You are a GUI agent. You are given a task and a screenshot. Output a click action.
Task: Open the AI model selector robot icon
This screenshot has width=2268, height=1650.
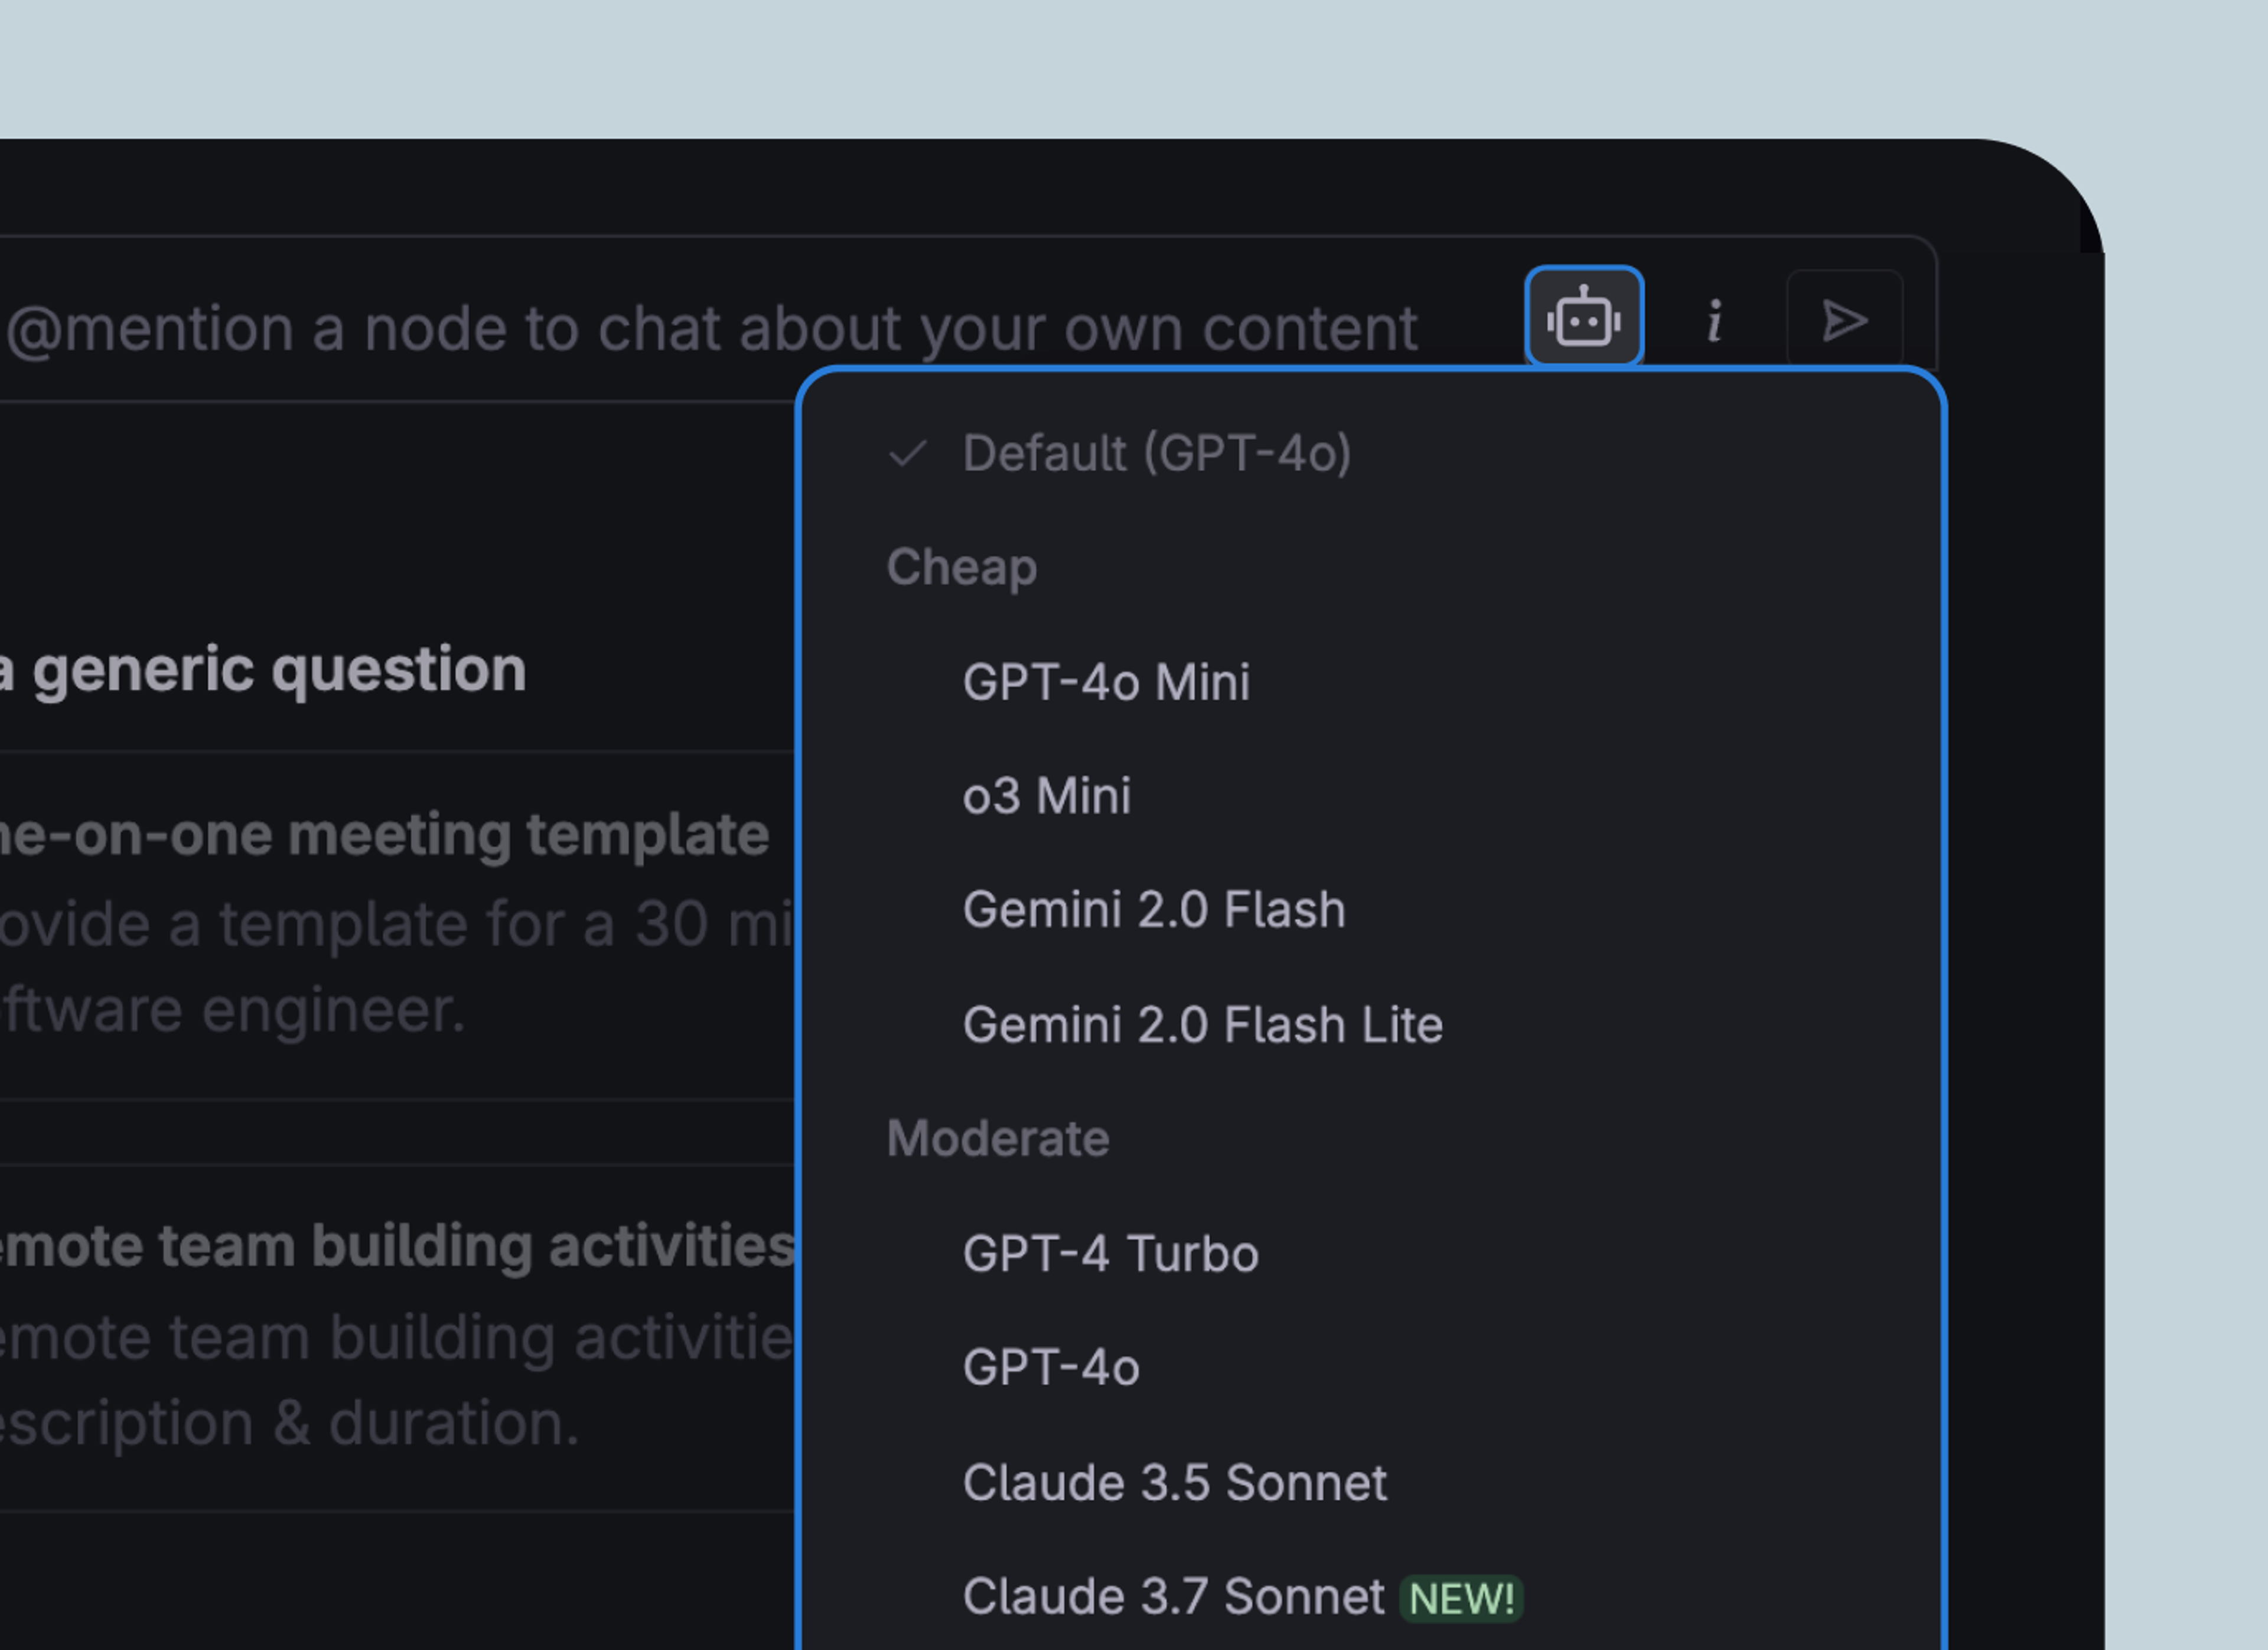coord(1583,318)
